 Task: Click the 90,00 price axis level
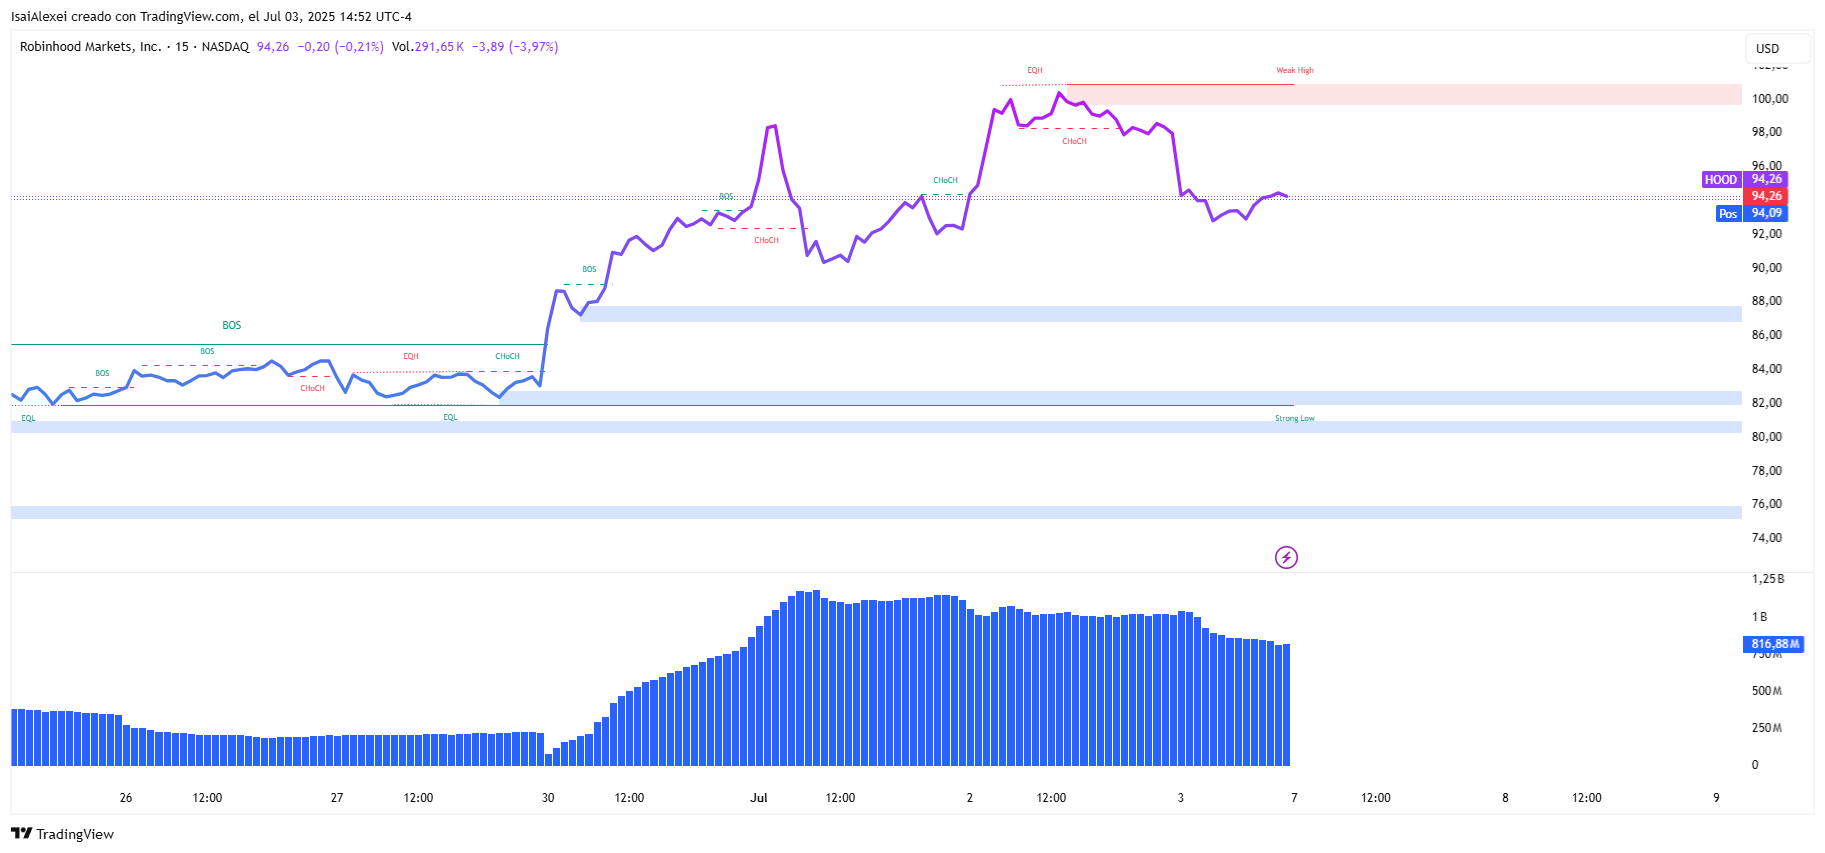(1767, 268)
